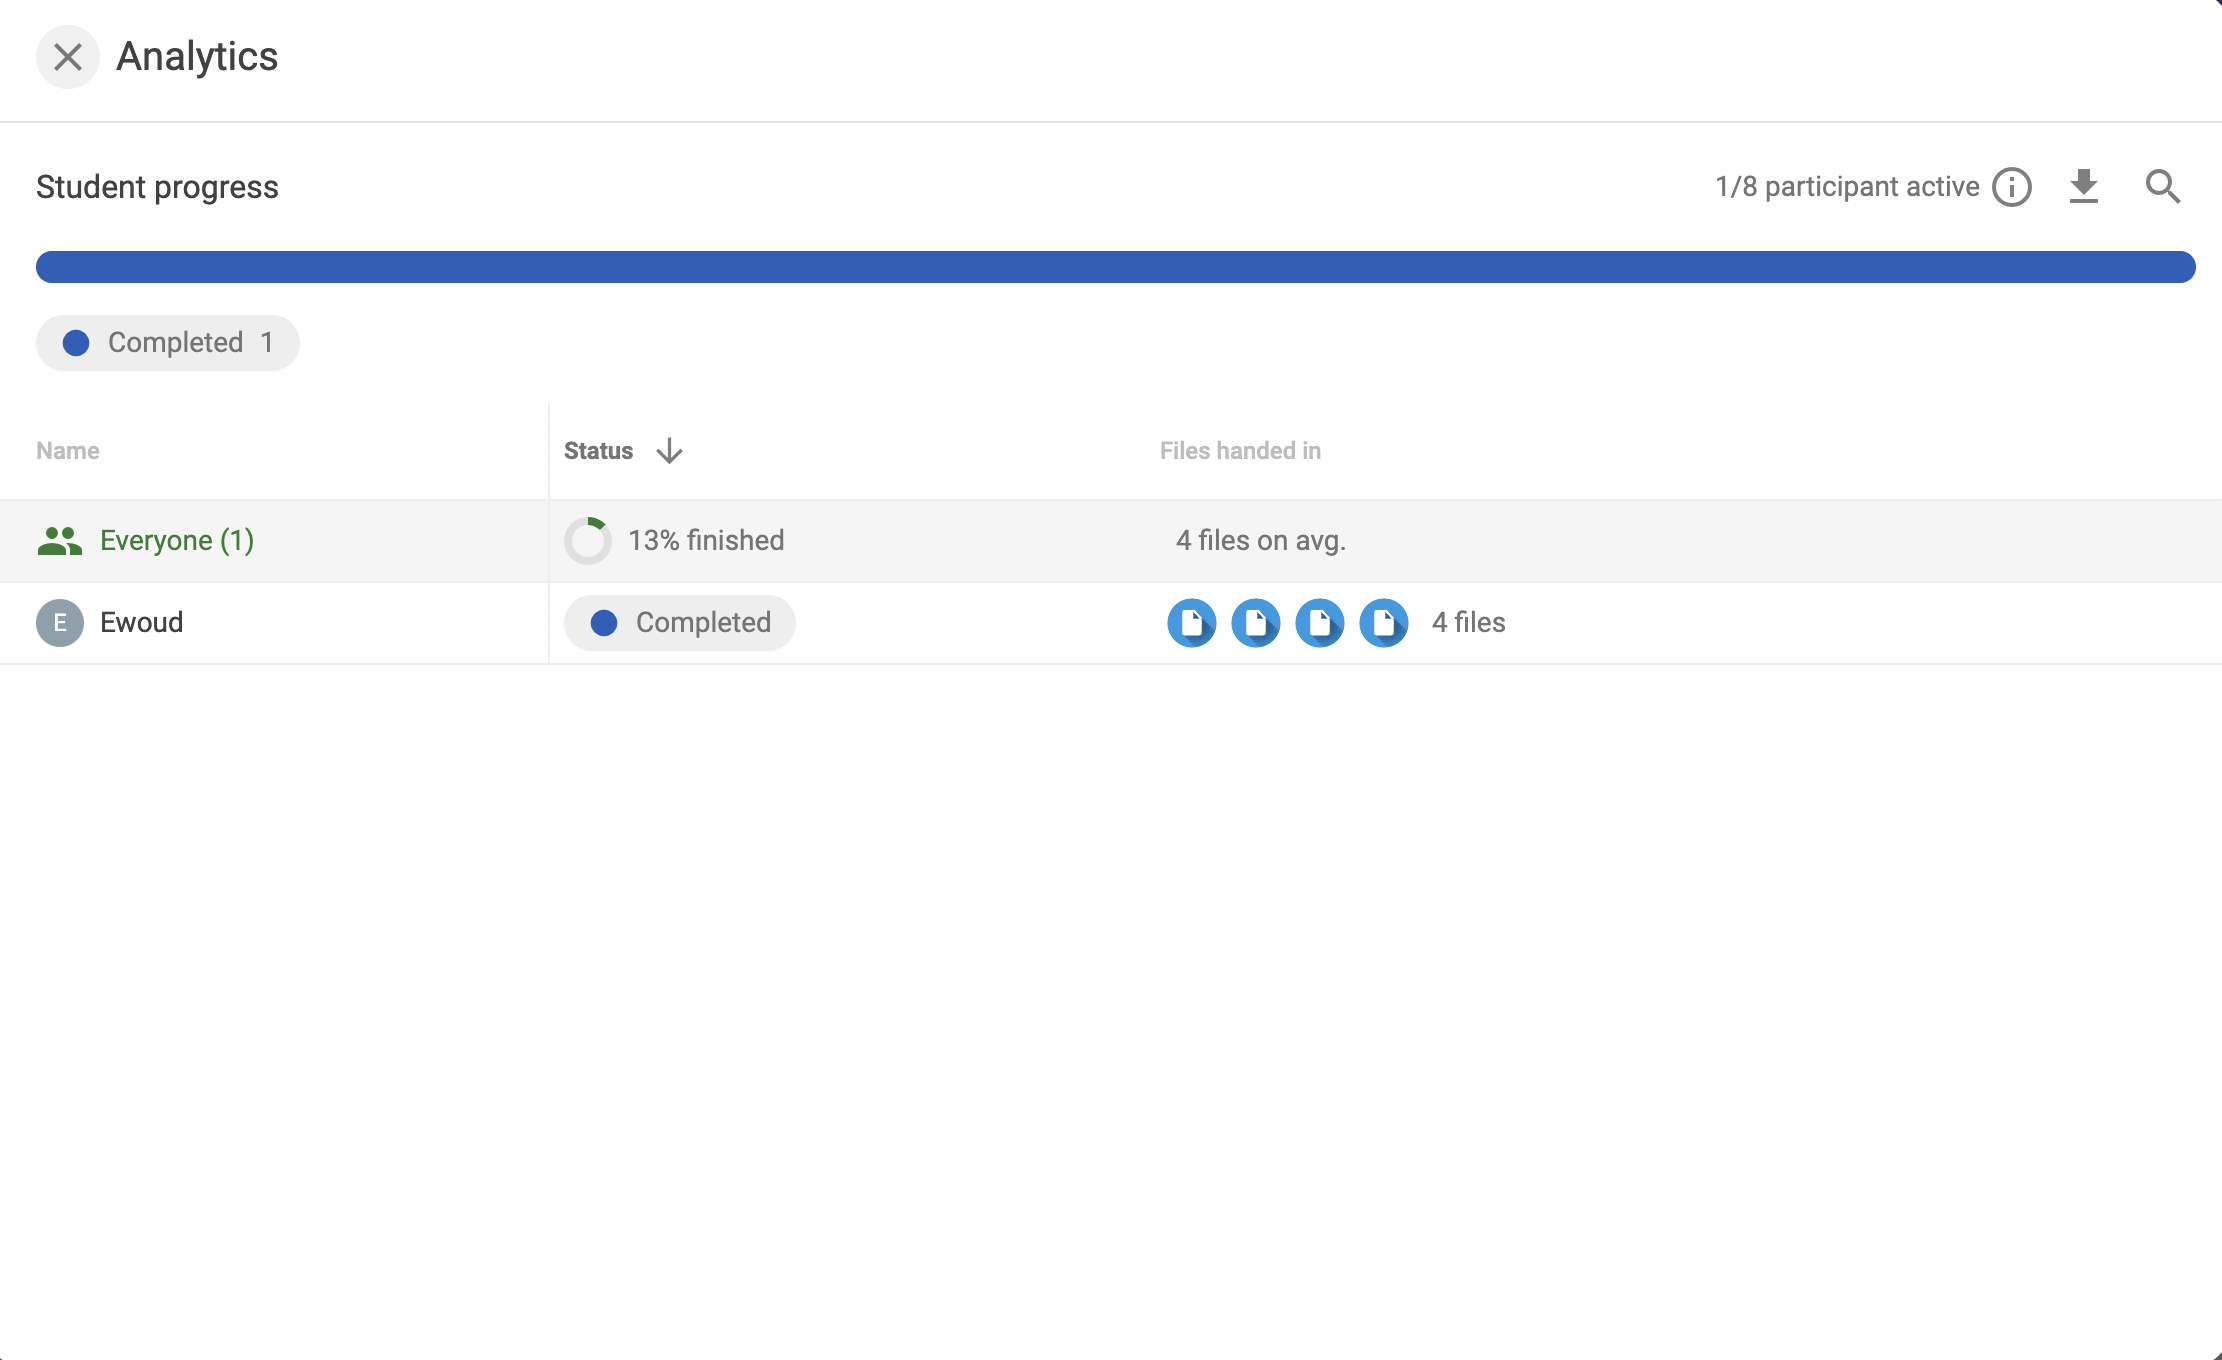Screen dimensions: 2222x1360
Task: Select the Name column header
Action: pyautogui.click(x=68, y=451)
